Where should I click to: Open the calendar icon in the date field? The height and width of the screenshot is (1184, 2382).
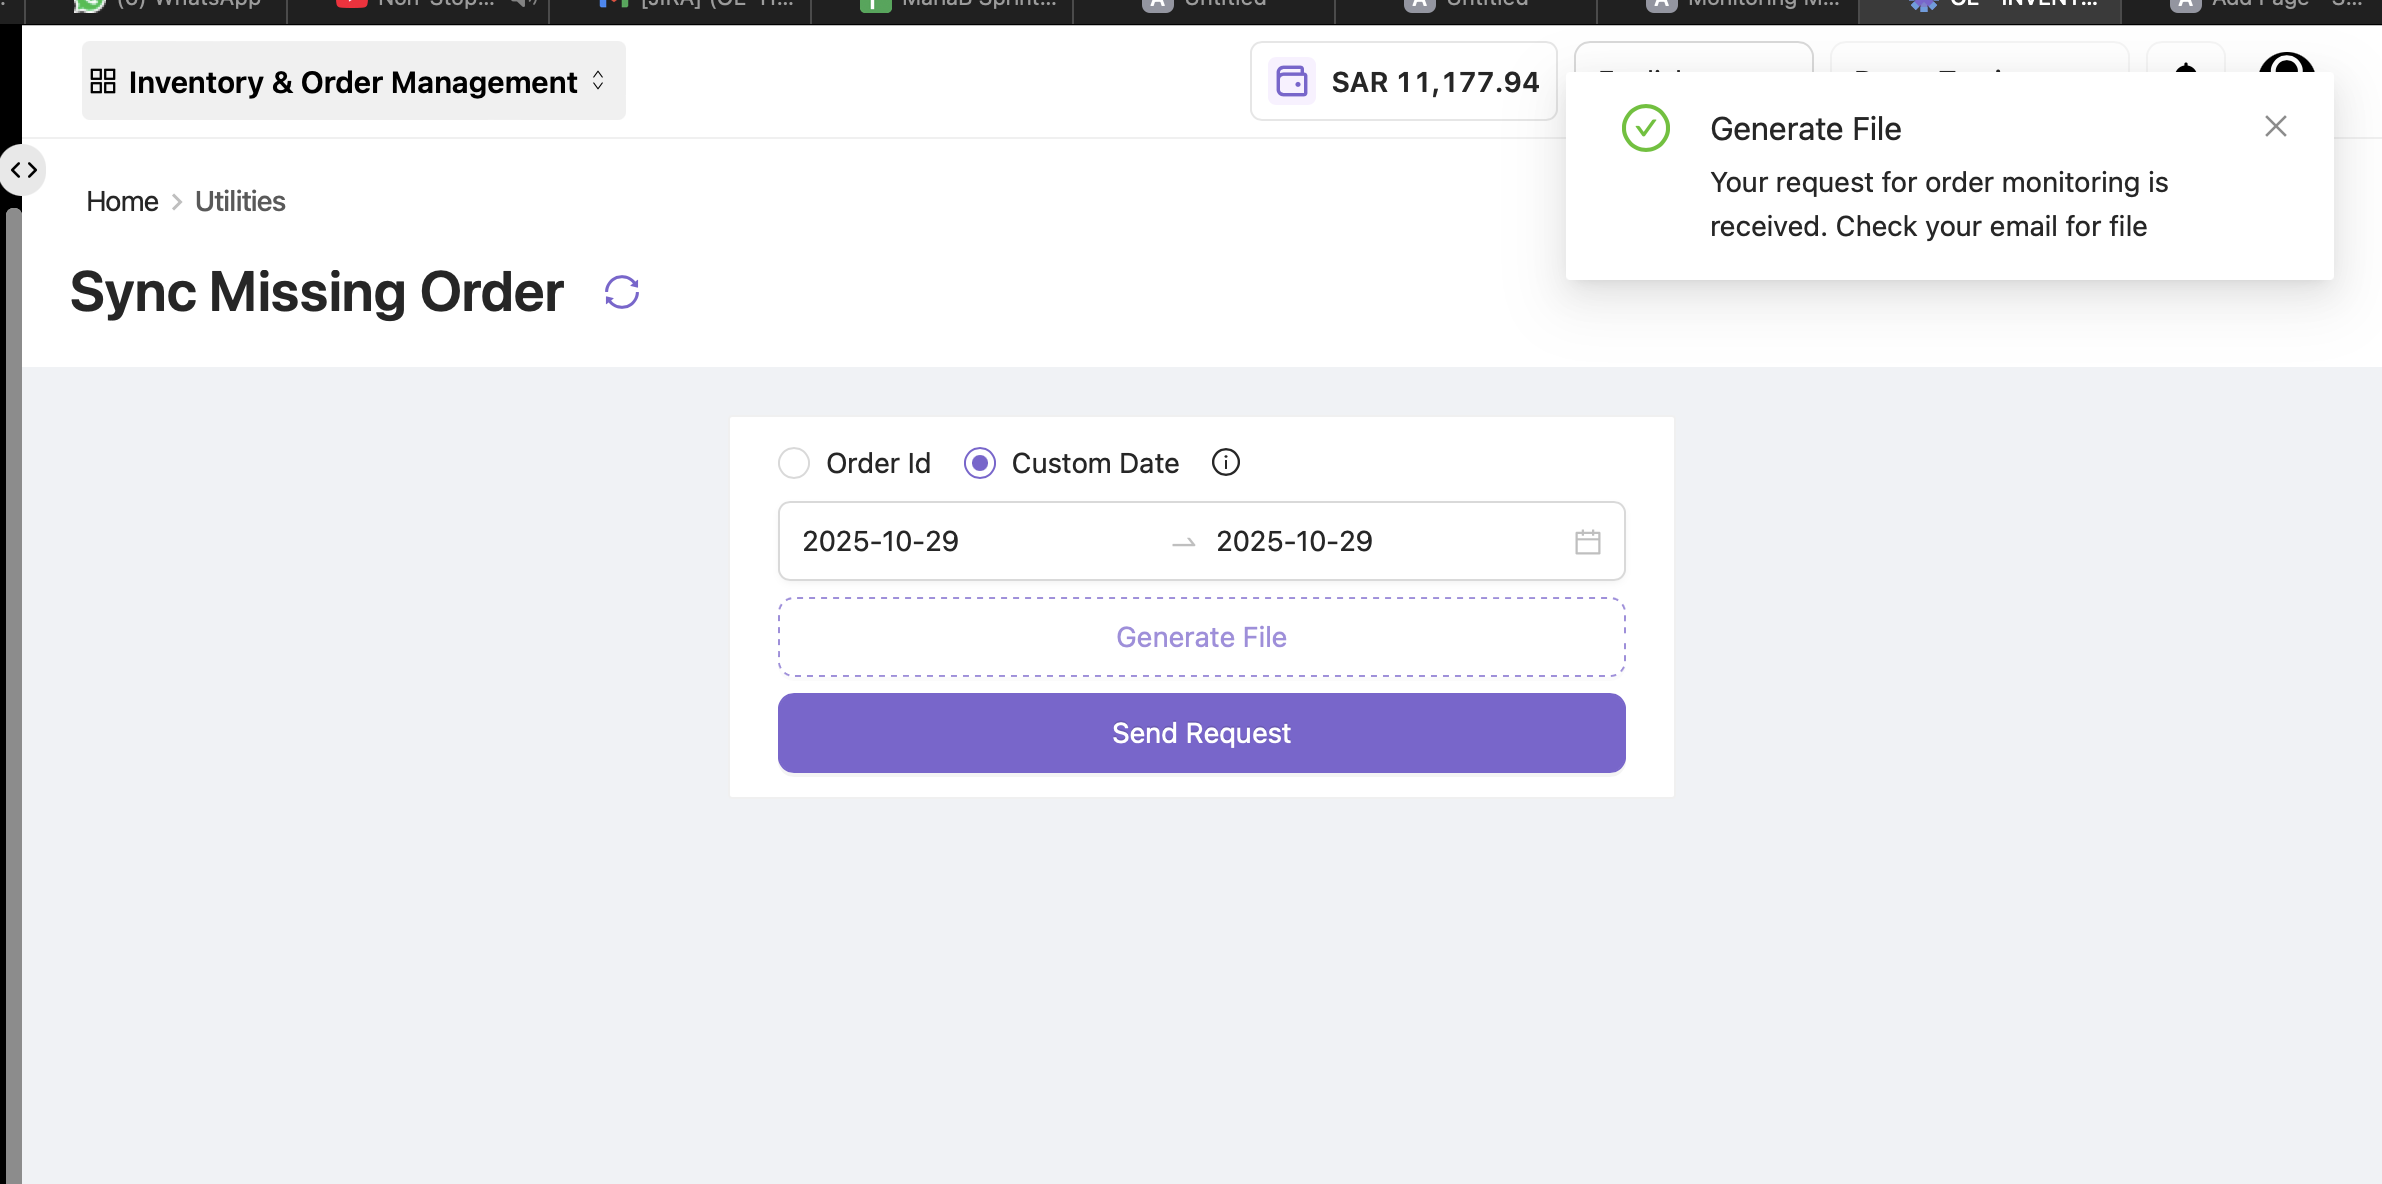click(1586, 541)
